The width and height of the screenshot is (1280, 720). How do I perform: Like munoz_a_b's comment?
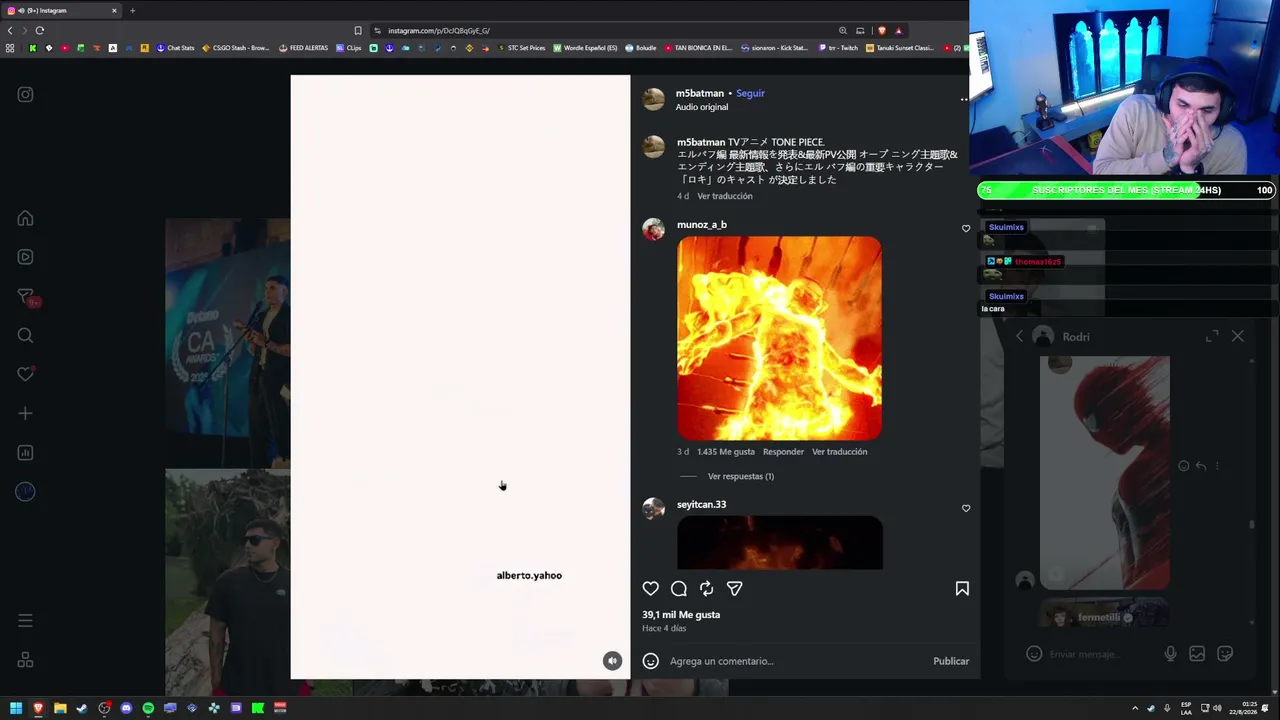click(x=966, y=229)
